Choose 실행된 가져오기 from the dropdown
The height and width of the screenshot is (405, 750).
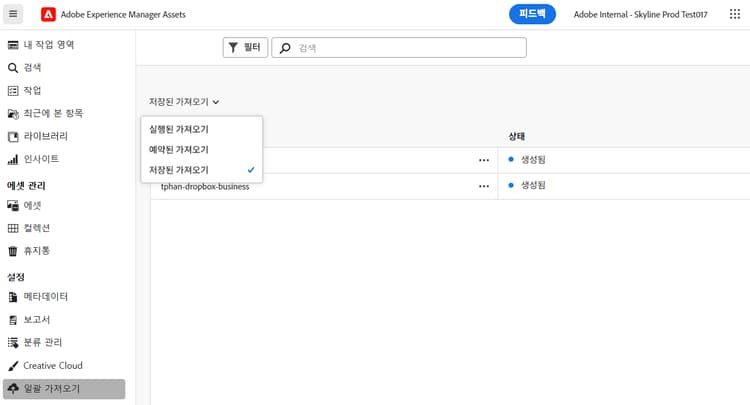pyautogui.click(x=202, y=129)
